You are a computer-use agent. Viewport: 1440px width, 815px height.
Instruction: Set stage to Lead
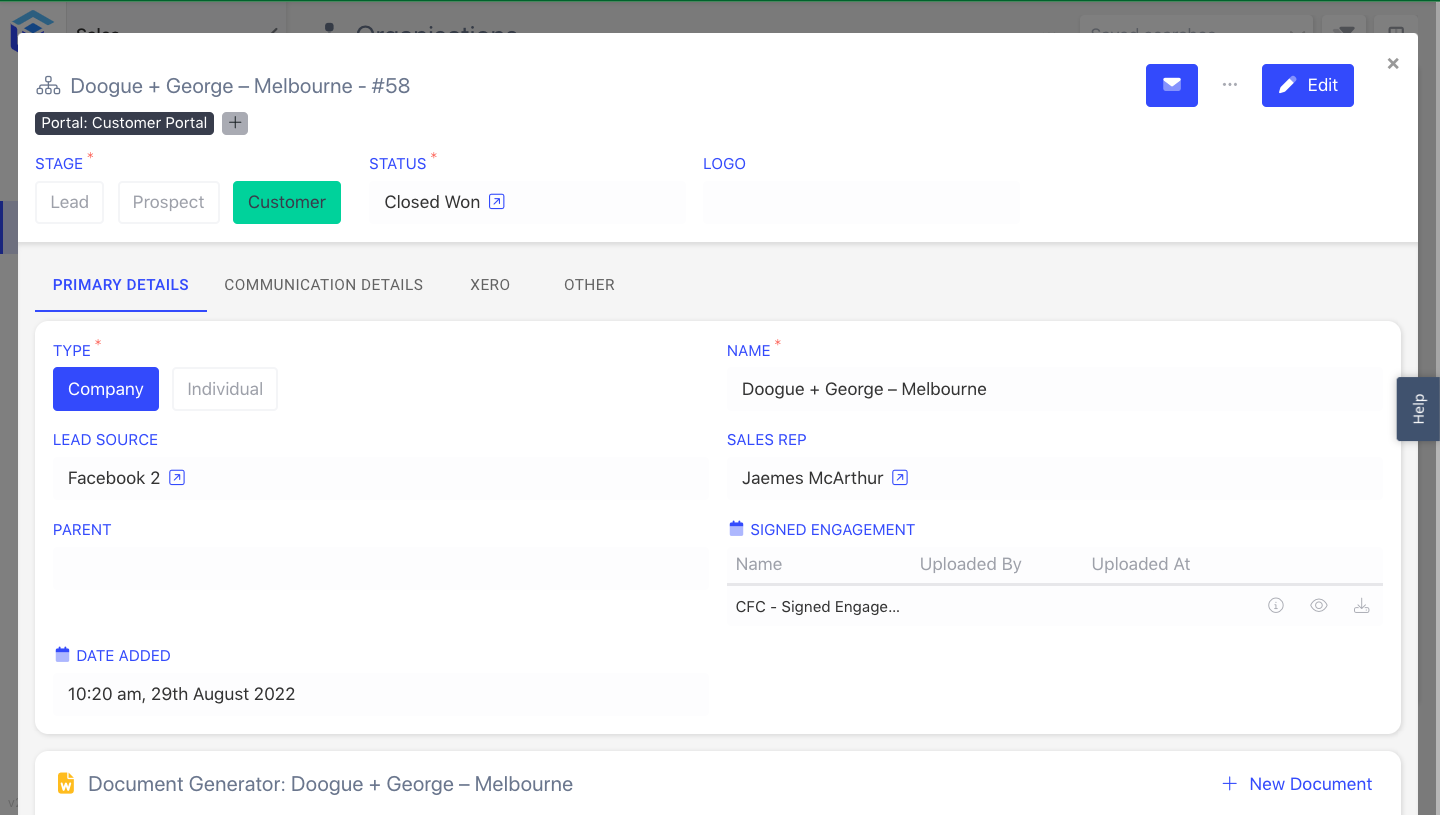[70, 202]
